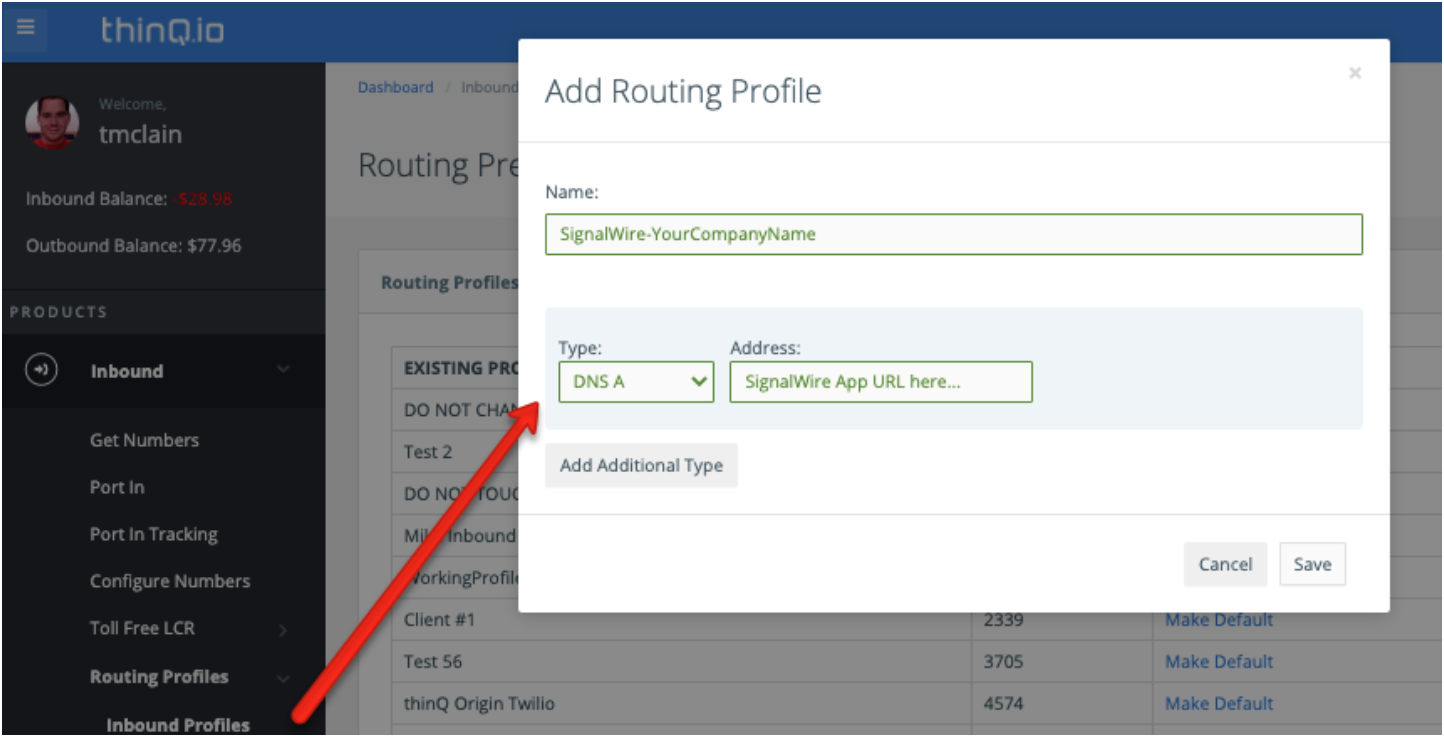Click the thinQ.io logo

pos(160,31)
